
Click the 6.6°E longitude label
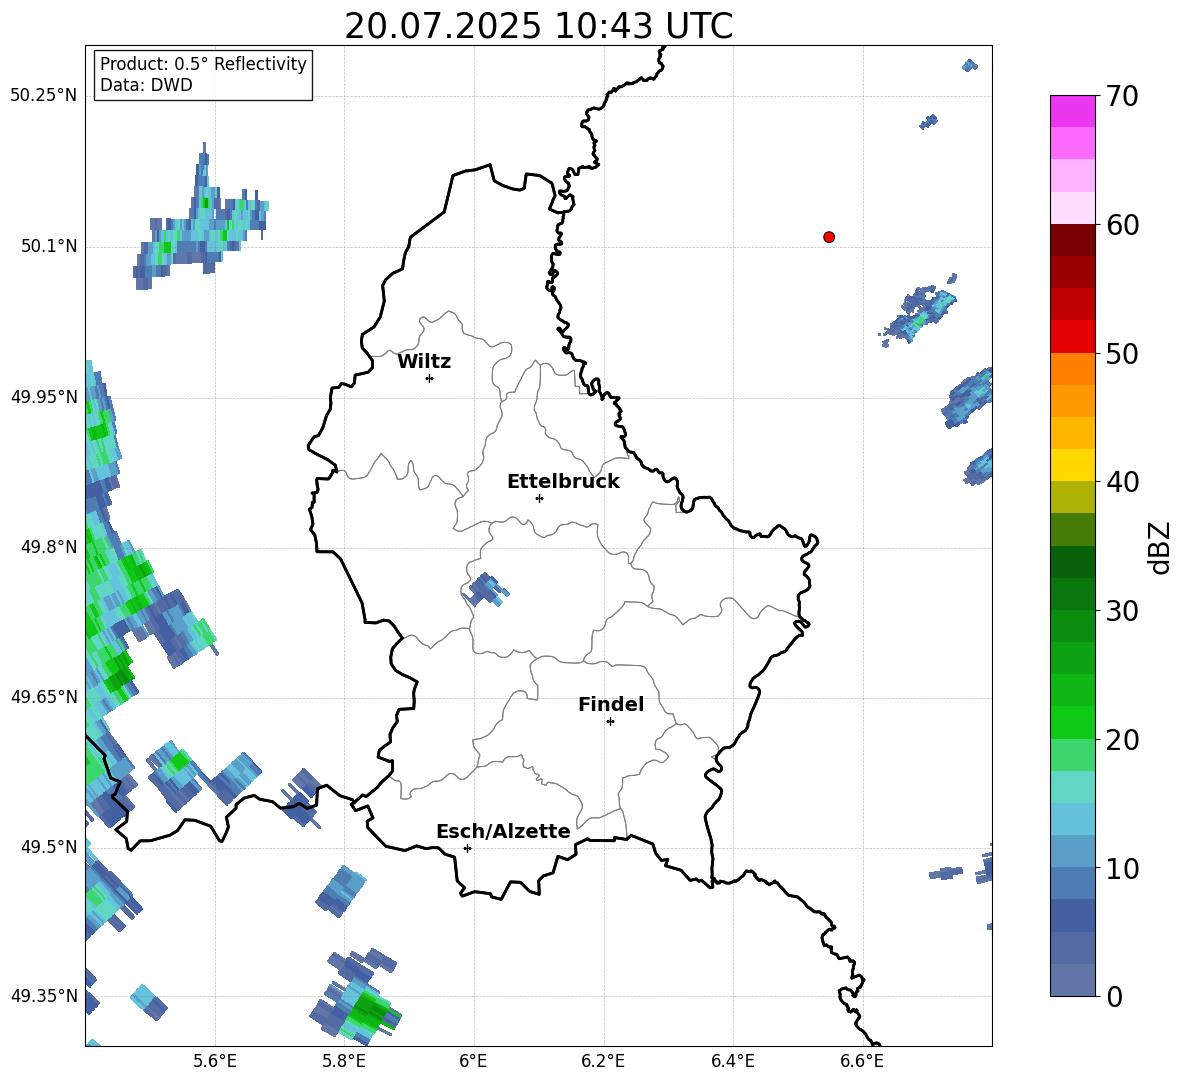(x=862, y=1061)
